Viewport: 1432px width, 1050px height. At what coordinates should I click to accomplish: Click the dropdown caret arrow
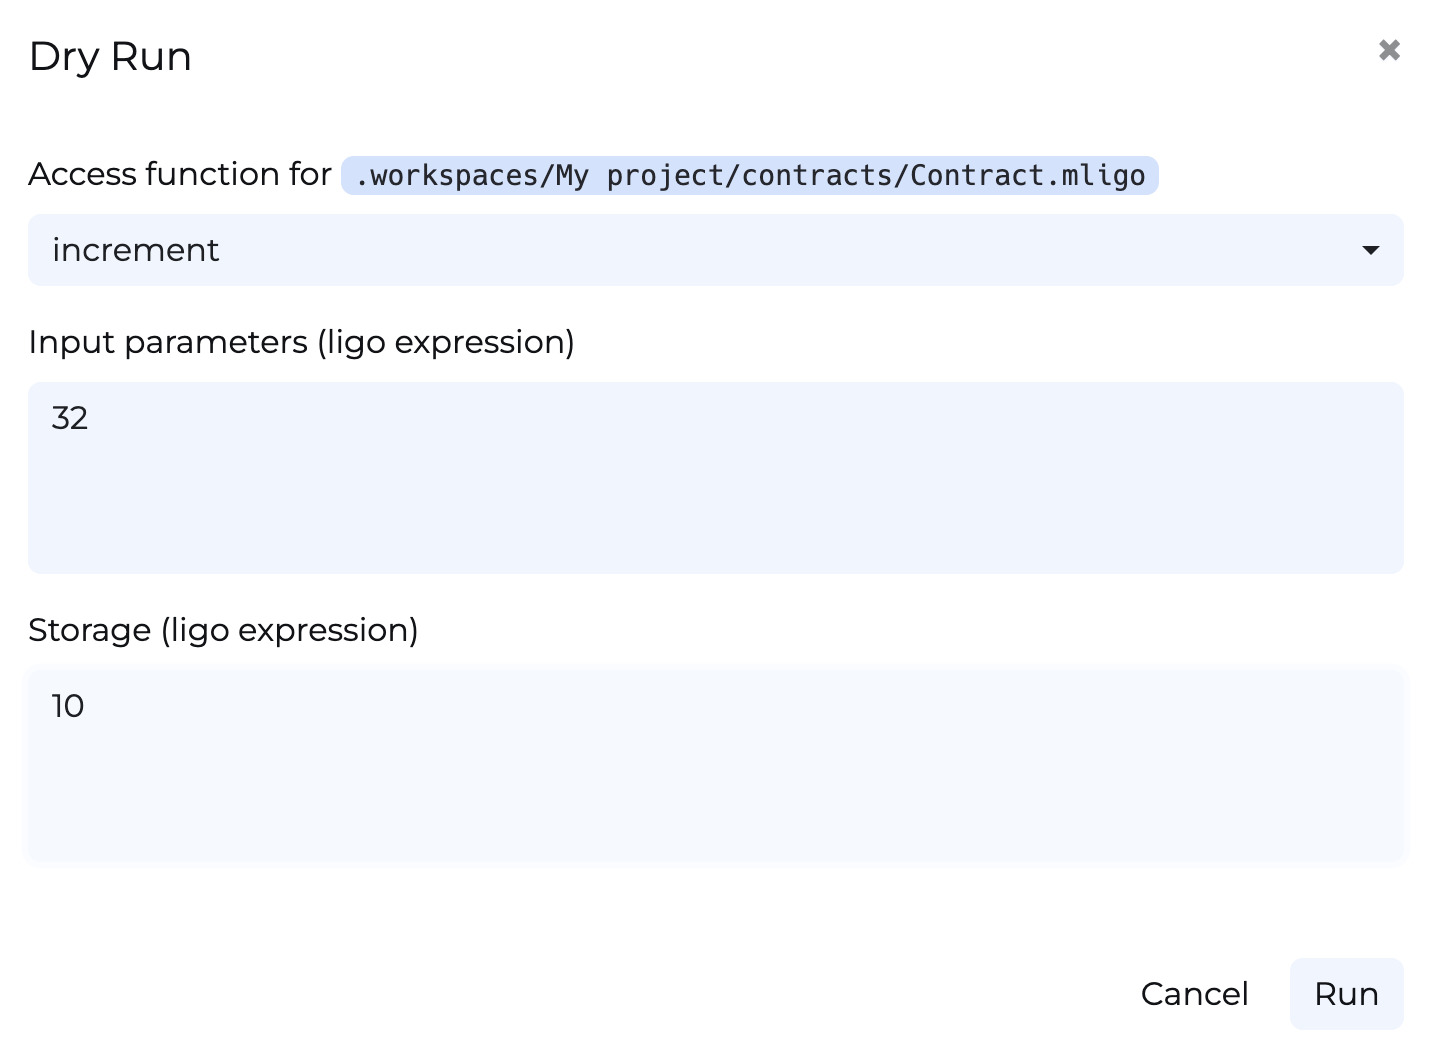[x=1371, y=250]
